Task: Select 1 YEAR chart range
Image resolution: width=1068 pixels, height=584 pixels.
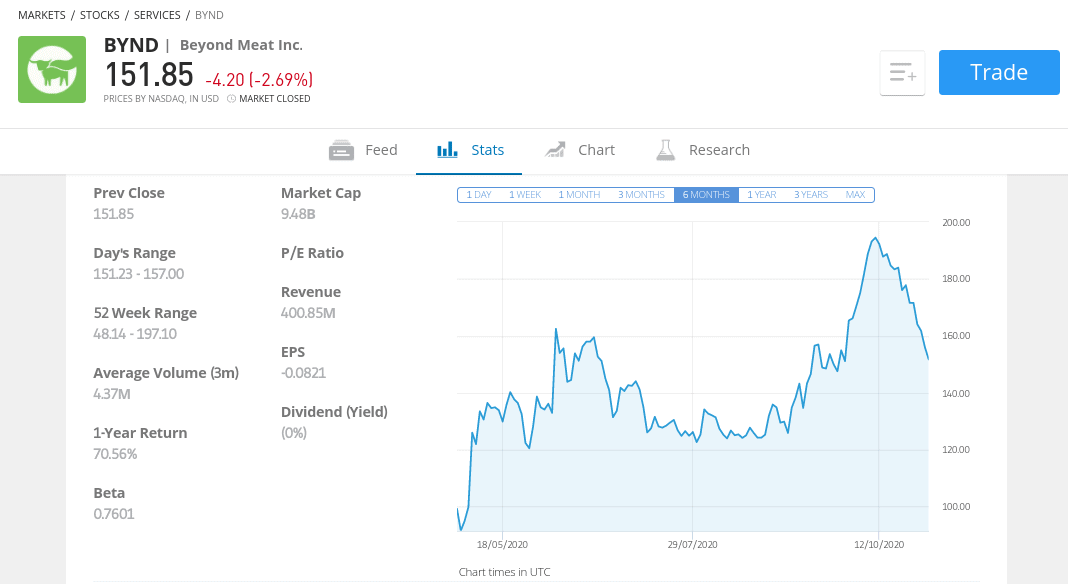Action: 761,195
